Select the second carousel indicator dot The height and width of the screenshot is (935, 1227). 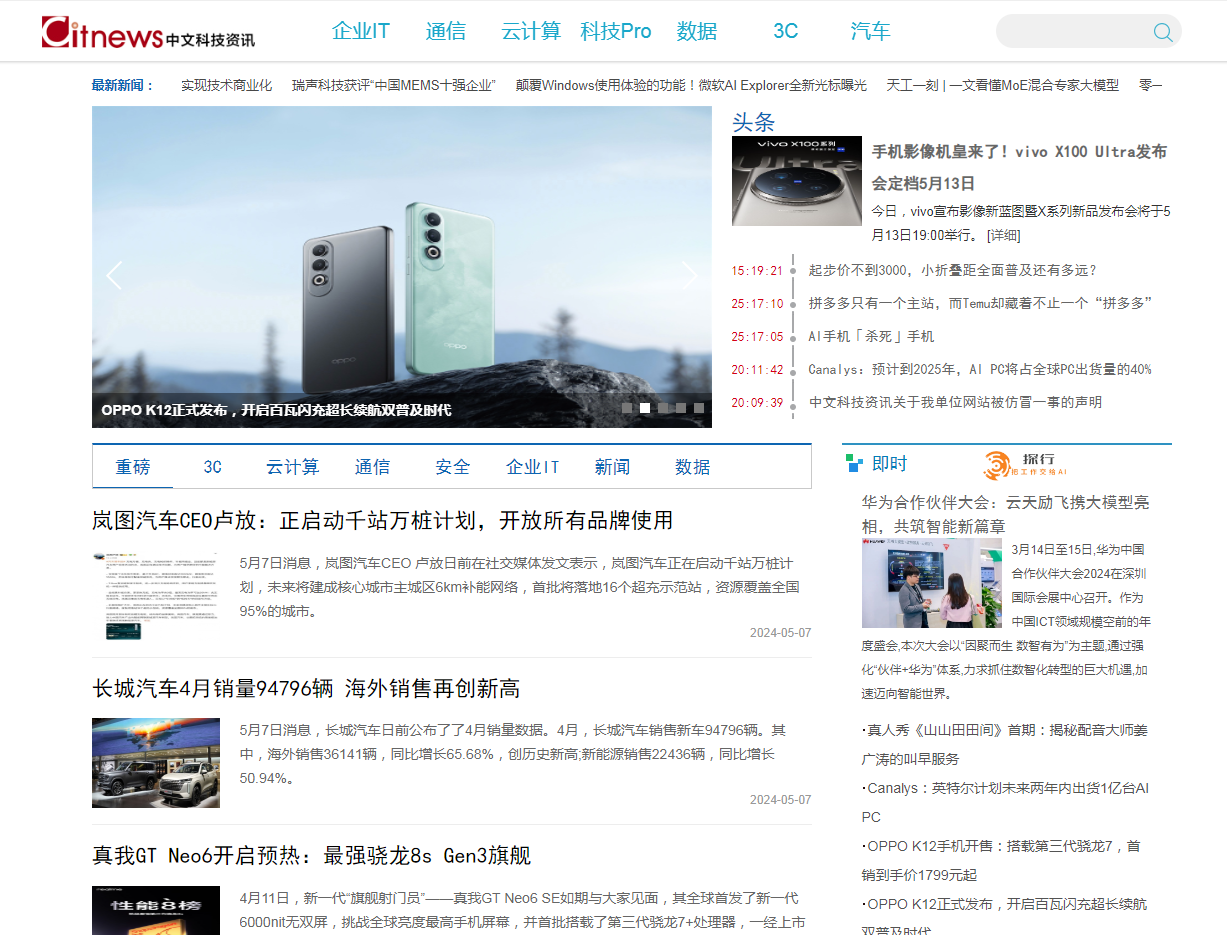645,408
